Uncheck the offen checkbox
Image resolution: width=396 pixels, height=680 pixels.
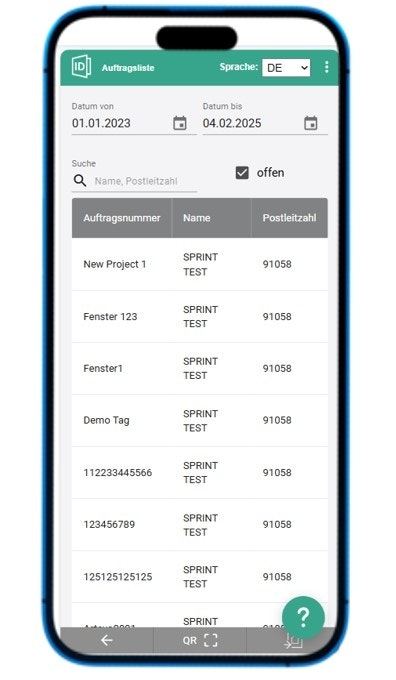point(242,173)
